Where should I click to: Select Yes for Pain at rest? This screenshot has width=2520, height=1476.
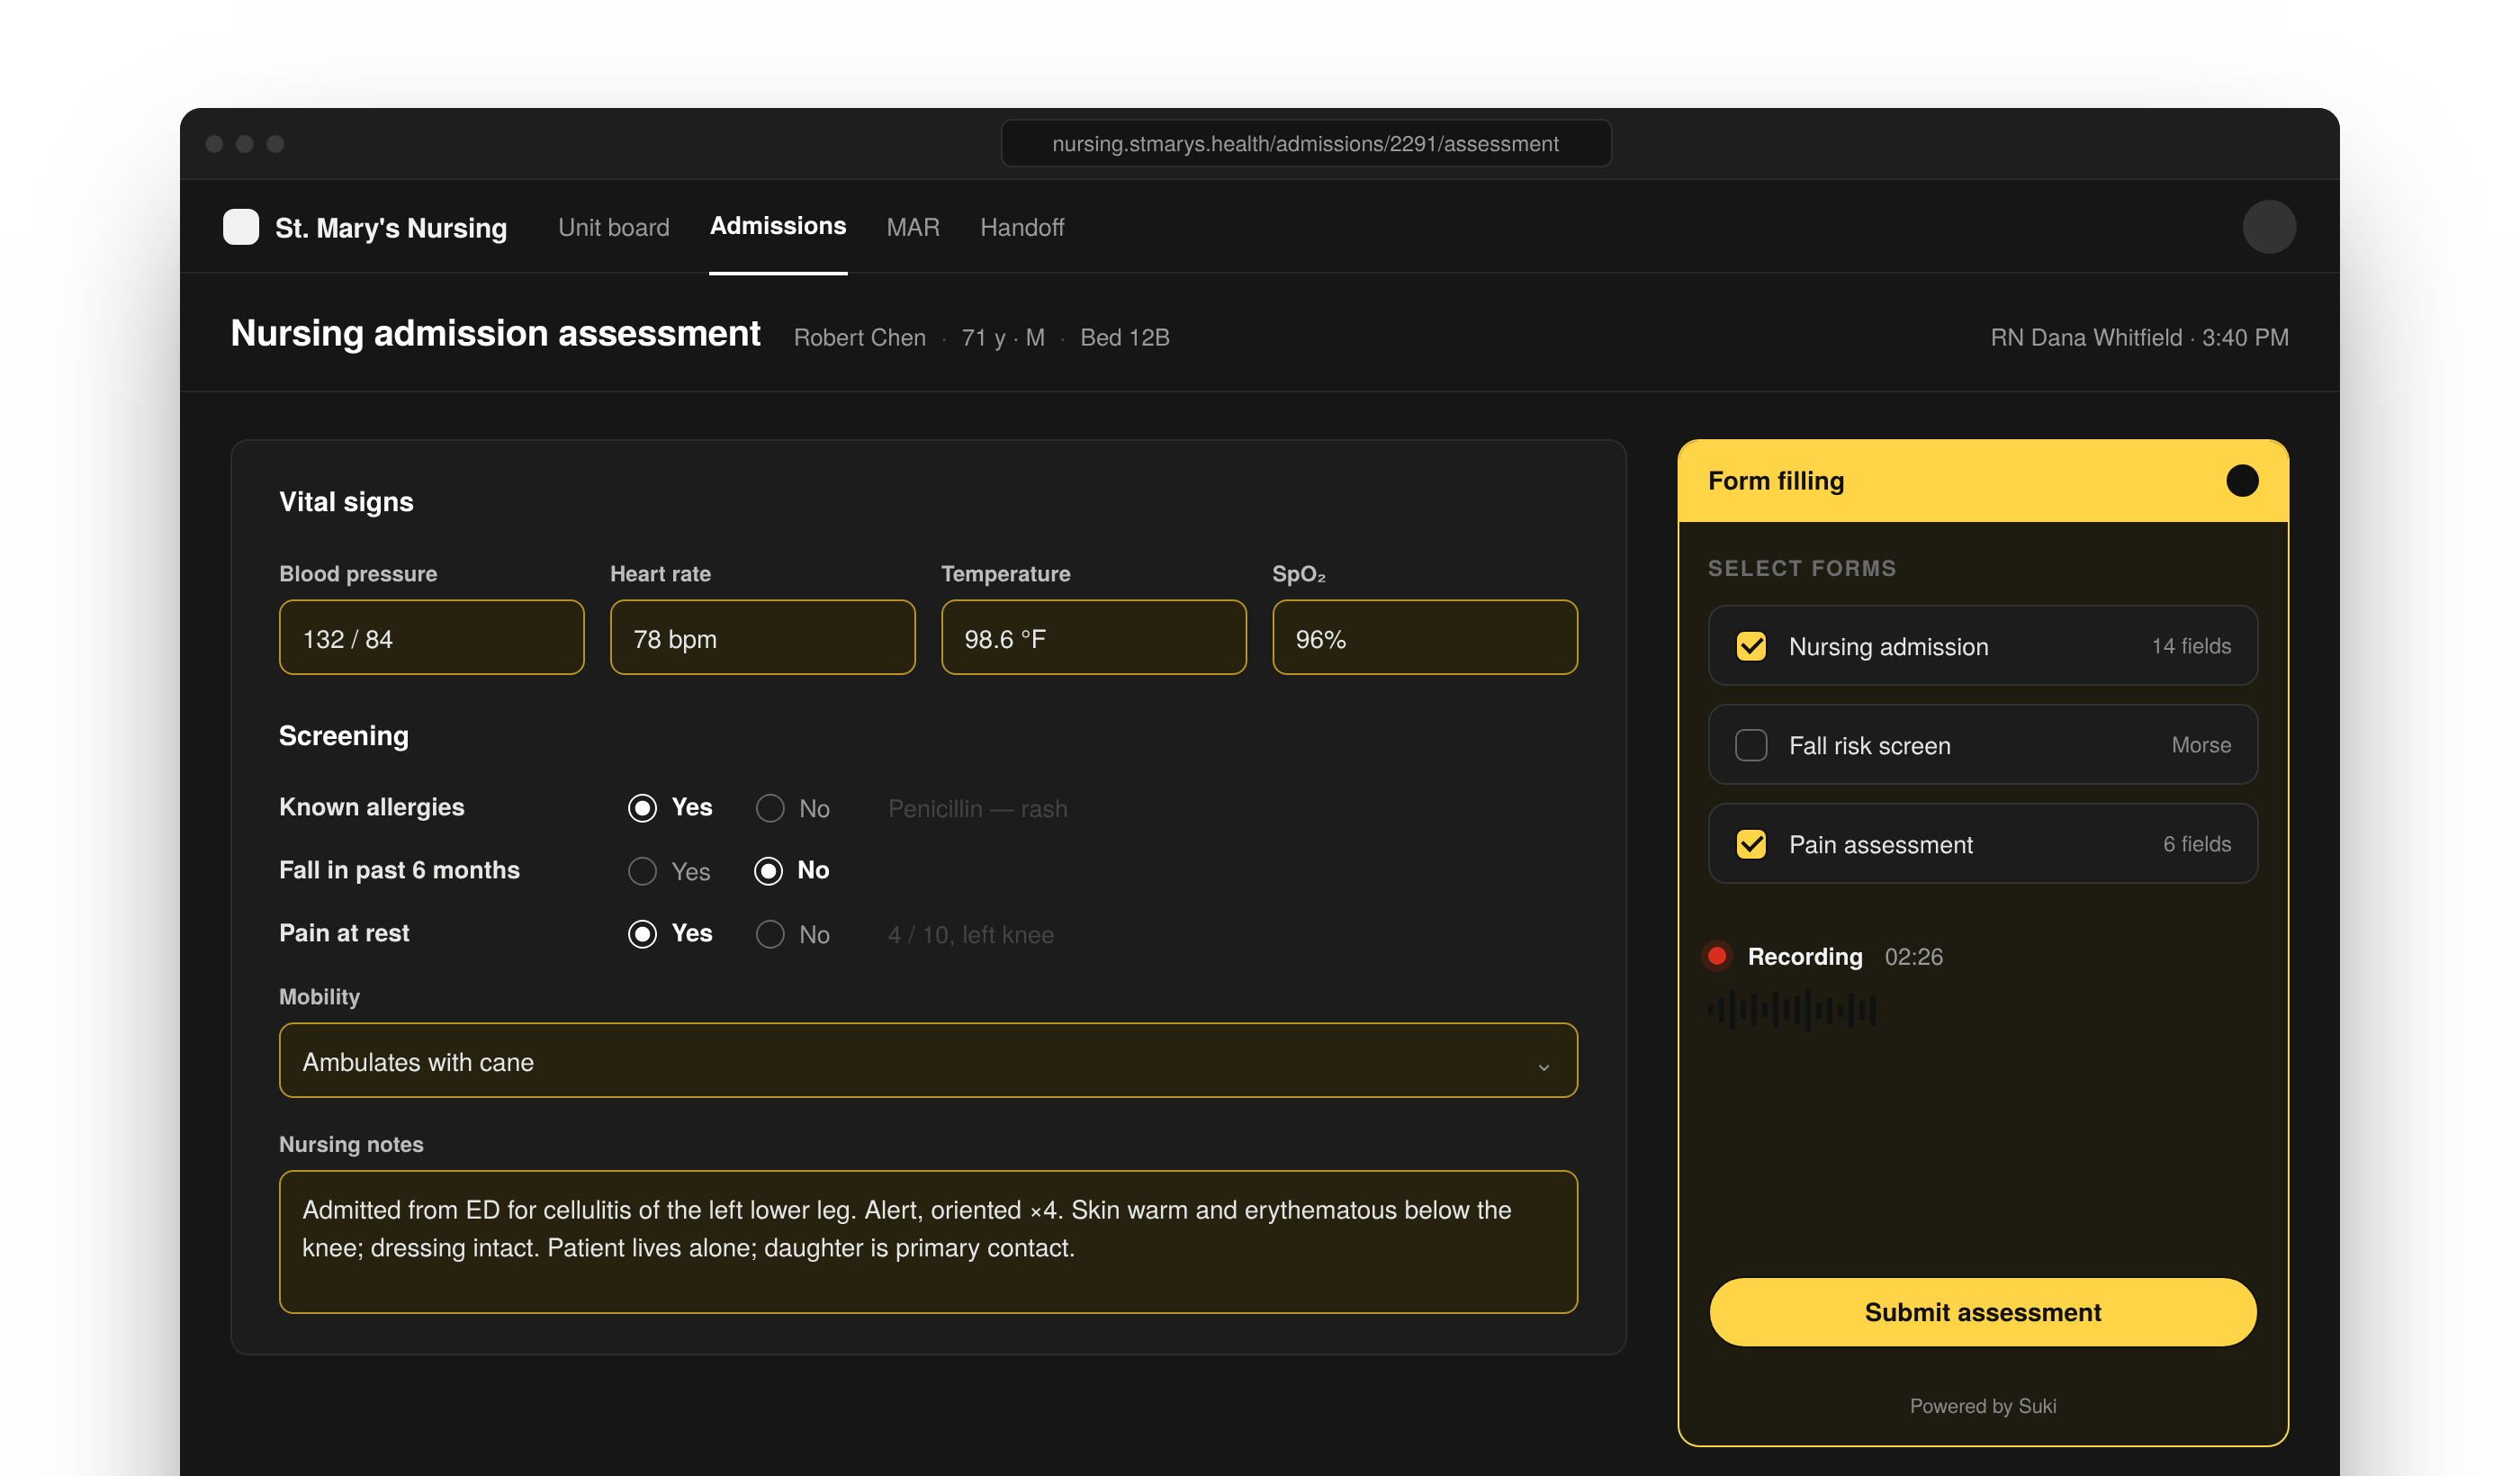(642, 934)
